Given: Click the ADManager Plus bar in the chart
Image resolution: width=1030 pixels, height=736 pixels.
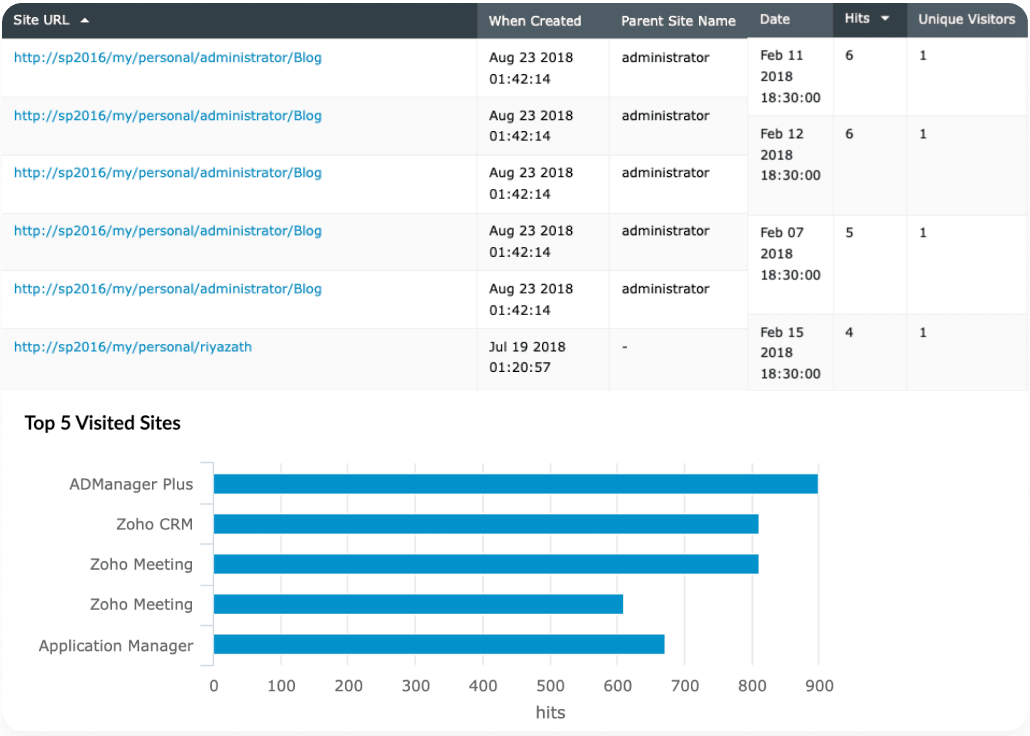Looking at the screenshot, I should 515,483.
